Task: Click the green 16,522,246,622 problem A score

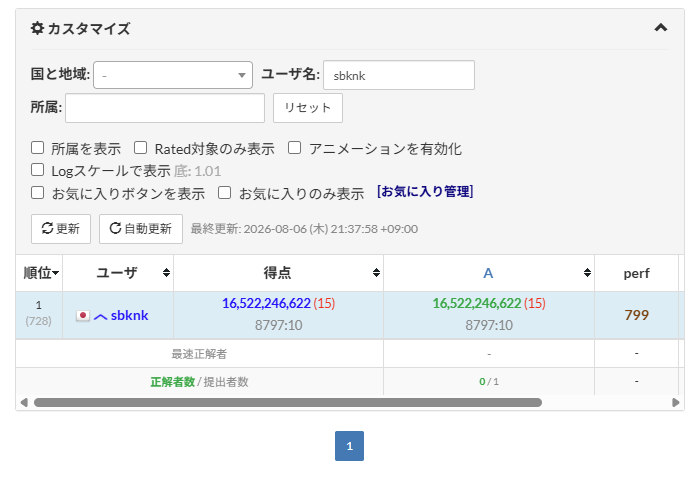Action: [x=477, y=303]
